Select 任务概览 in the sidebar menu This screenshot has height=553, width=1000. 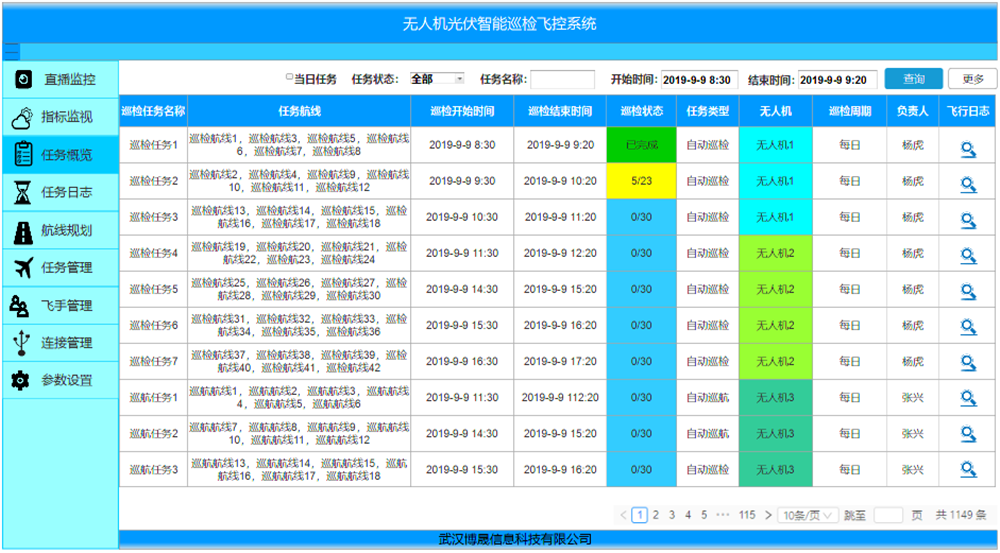coord(60,155)
